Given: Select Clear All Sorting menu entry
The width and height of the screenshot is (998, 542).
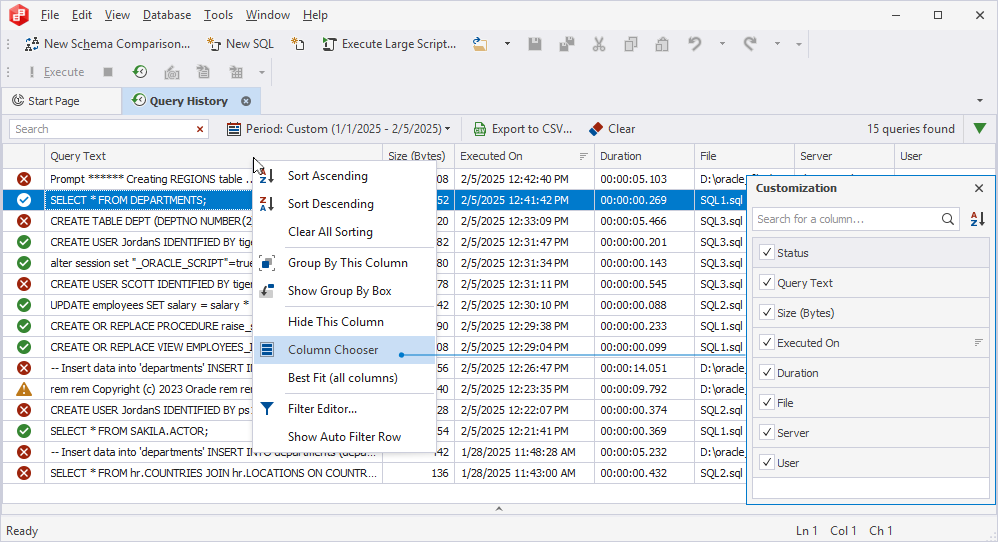Looking at the screenshot, I should pos(344,232).
